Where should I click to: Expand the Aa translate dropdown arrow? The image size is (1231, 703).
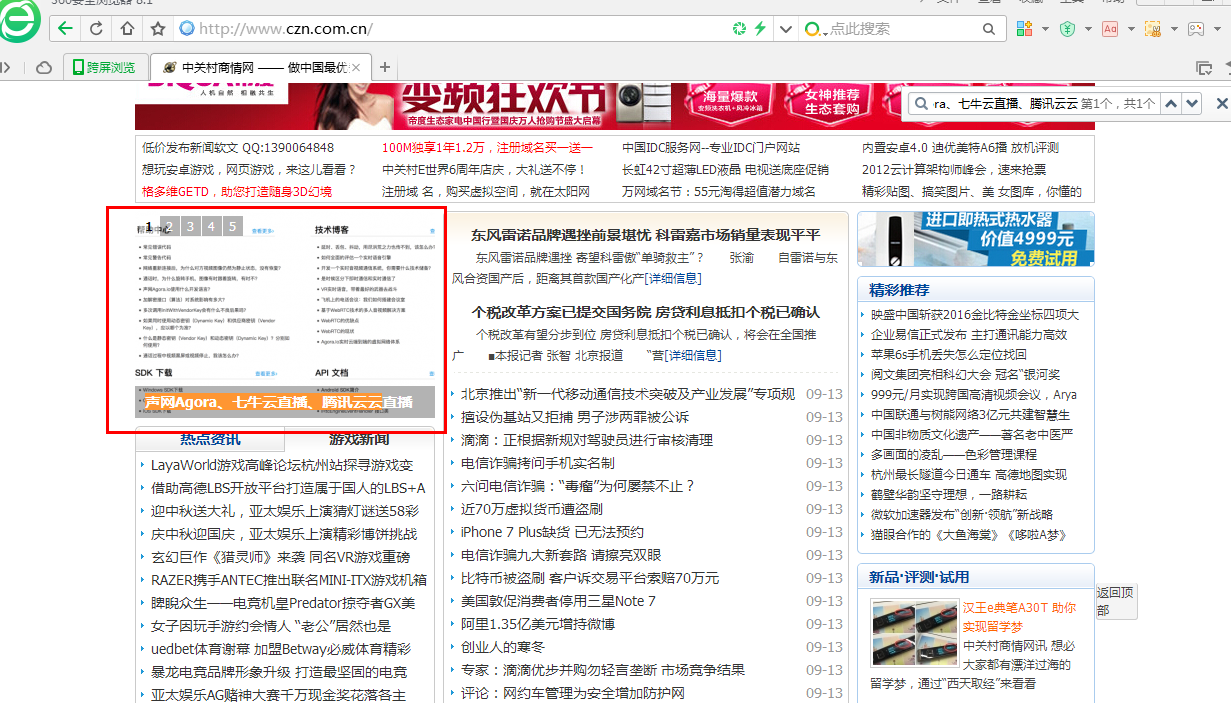(1129, 29)
